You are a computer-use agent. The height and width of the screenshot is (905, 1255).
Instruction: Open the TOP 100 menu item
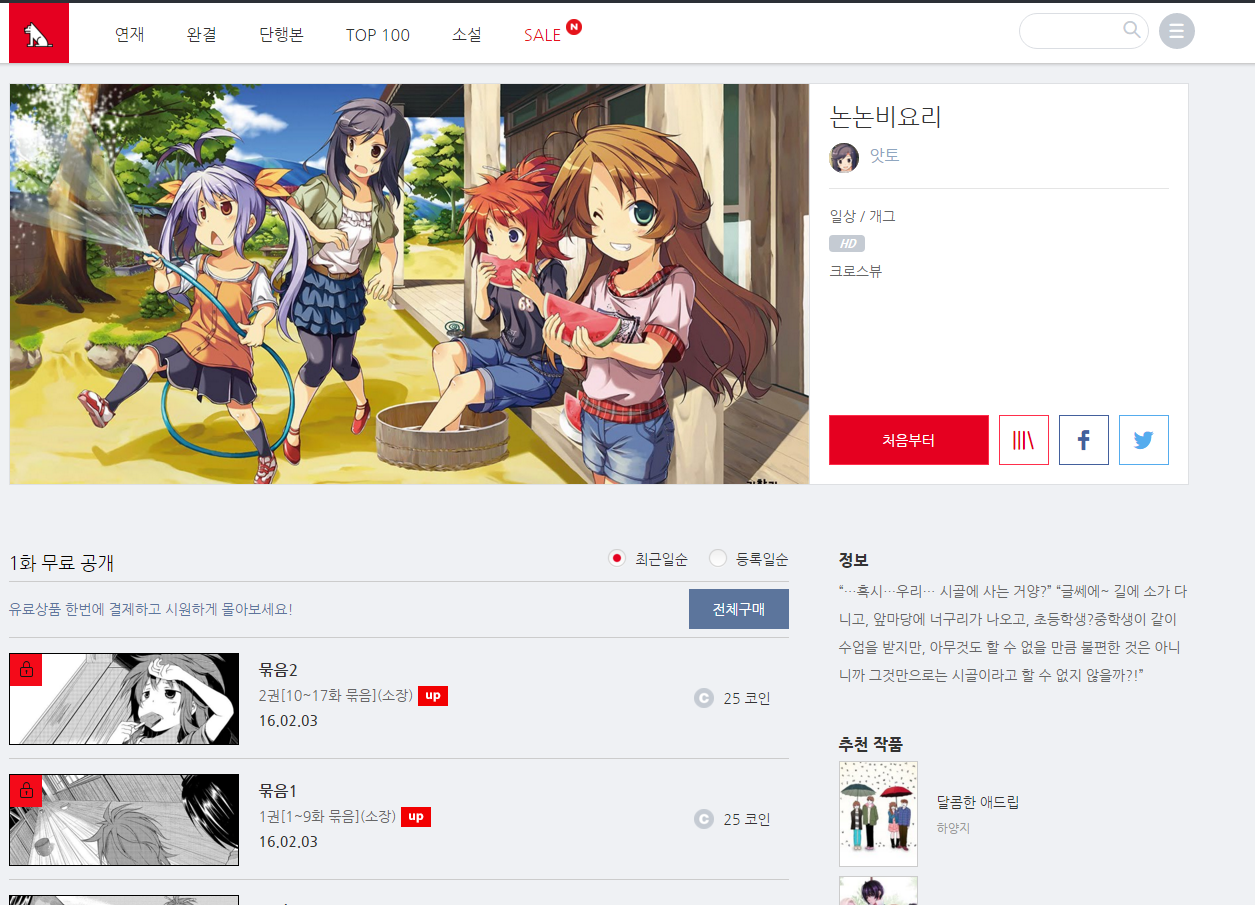pos(377,35)
